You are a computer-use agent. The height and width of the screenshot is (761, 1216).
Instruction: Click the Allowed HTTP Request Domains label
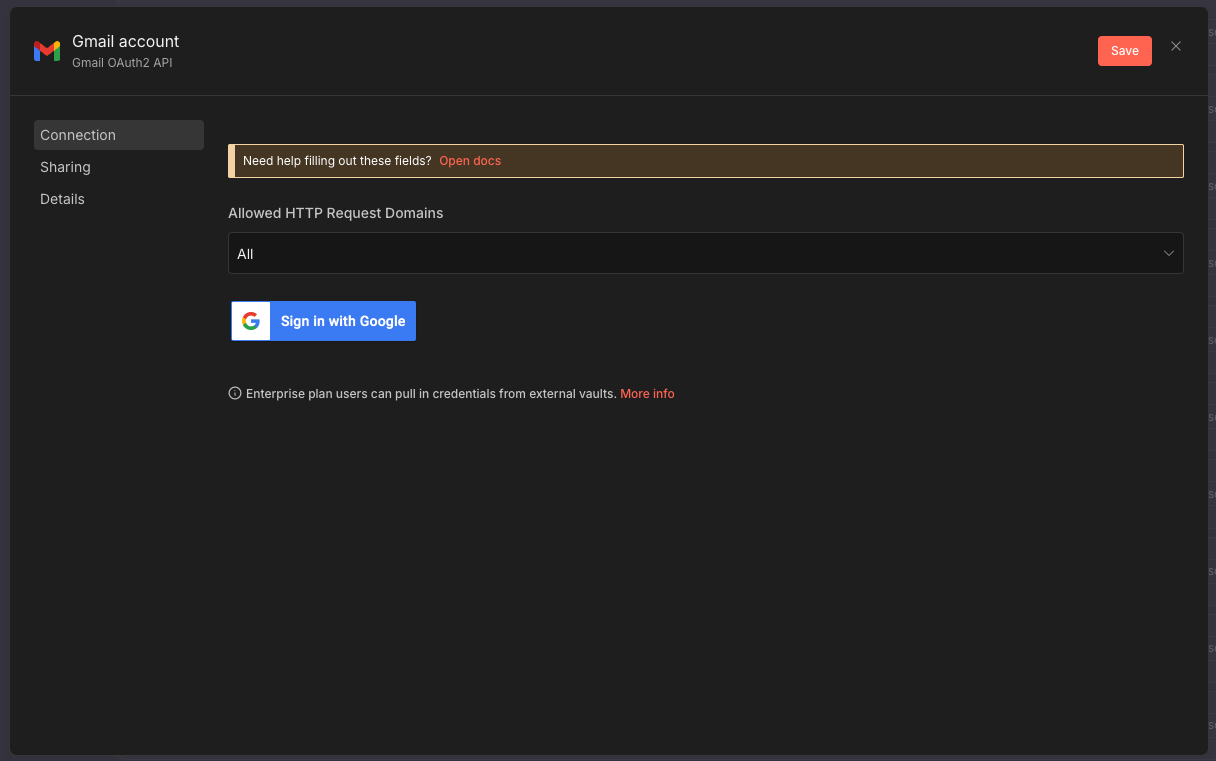[x=335, y=213]
